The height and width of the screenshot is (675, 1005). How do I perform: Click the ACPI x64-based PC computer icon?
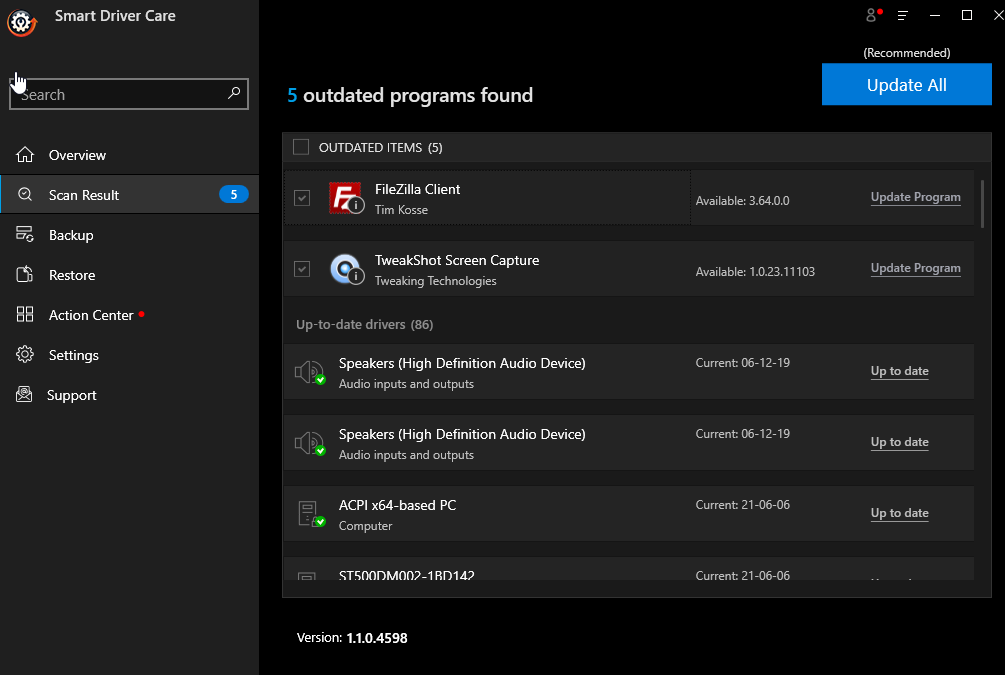pos(311,514)
